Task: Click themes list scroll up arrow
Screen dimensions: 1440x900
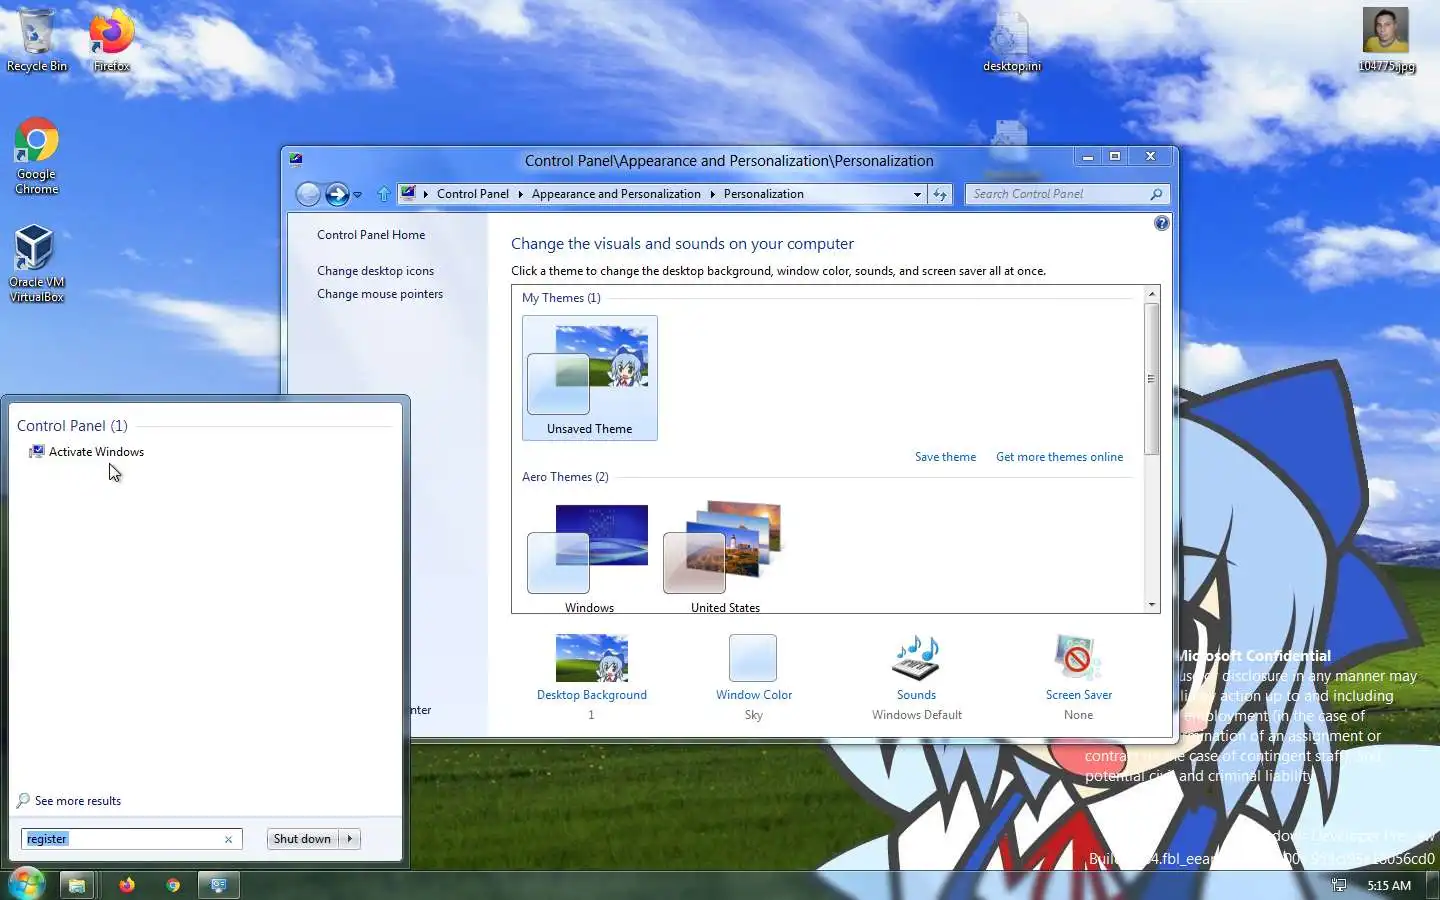Action: [1152, 294]
